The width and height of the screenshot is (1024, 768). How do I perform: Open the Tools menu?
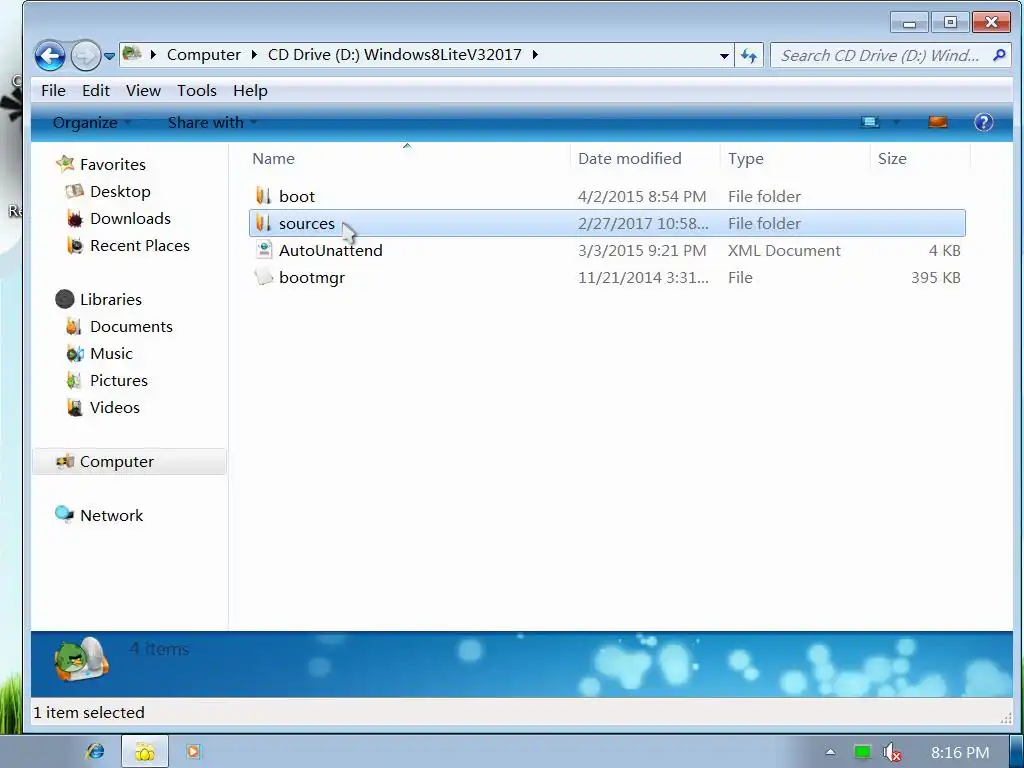(197, 91)
